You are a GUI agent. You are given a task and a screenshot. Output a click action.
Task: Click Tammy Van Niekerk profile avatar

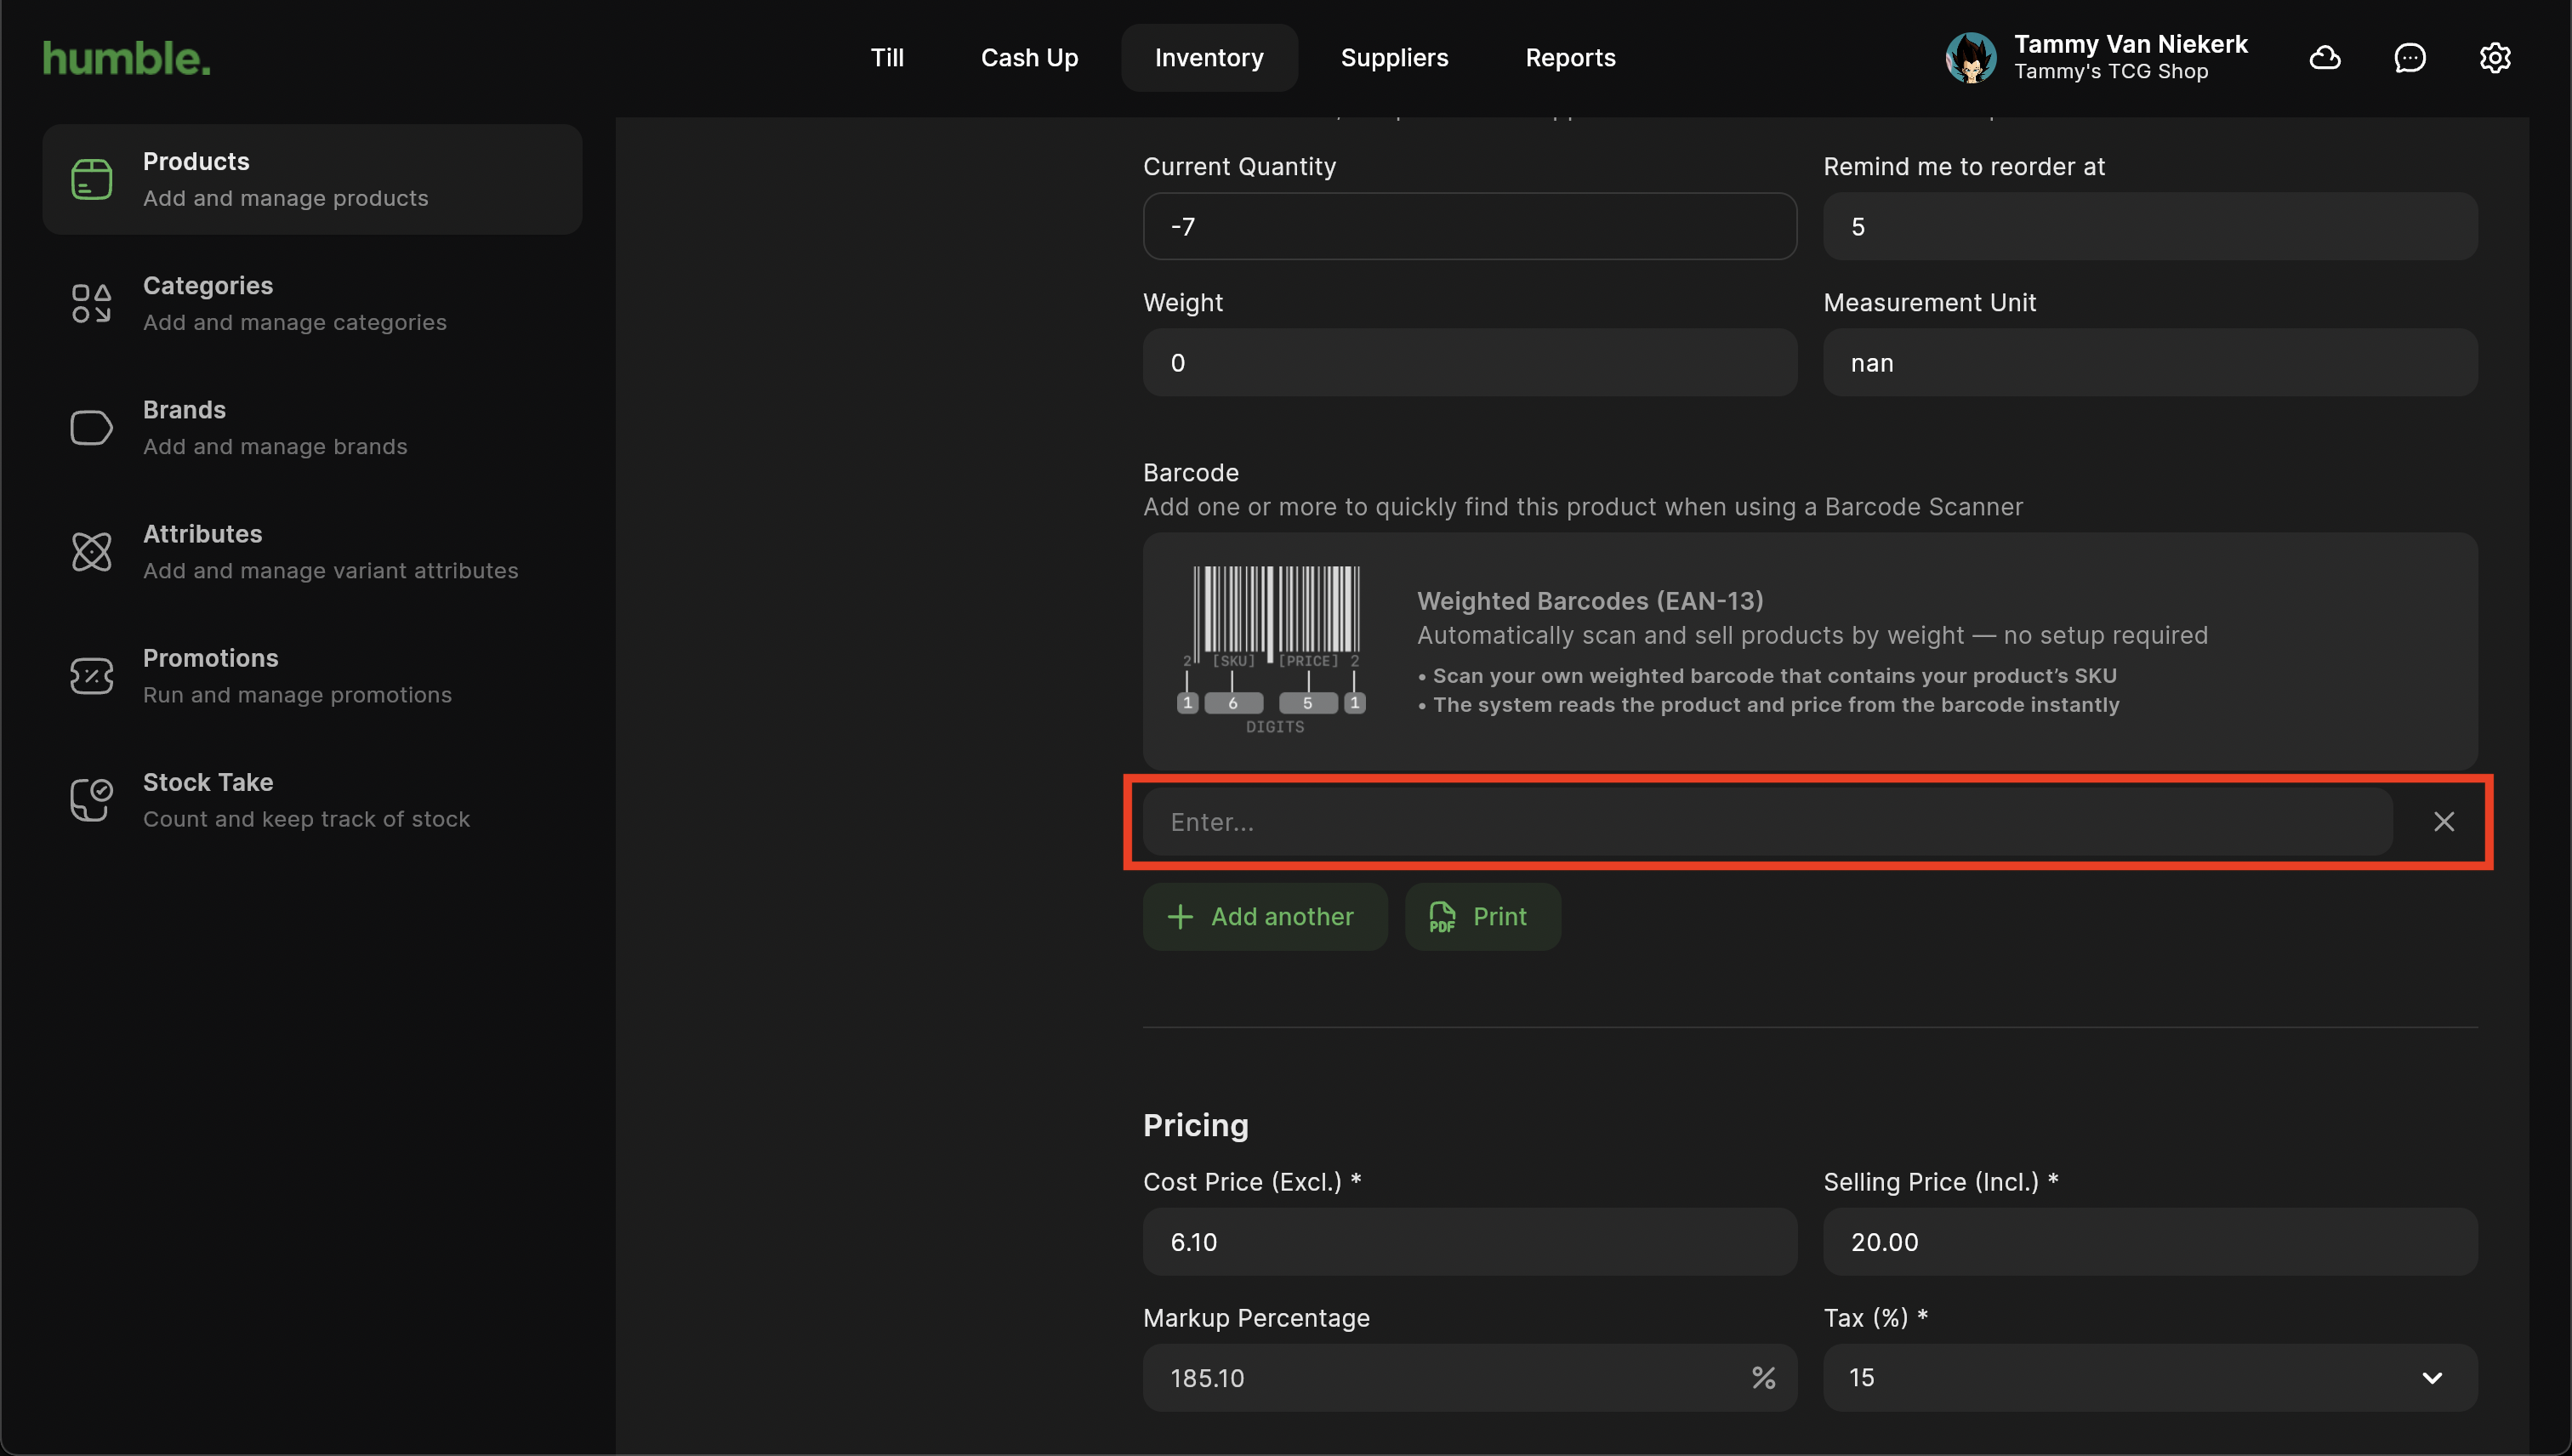(1970, 58)
